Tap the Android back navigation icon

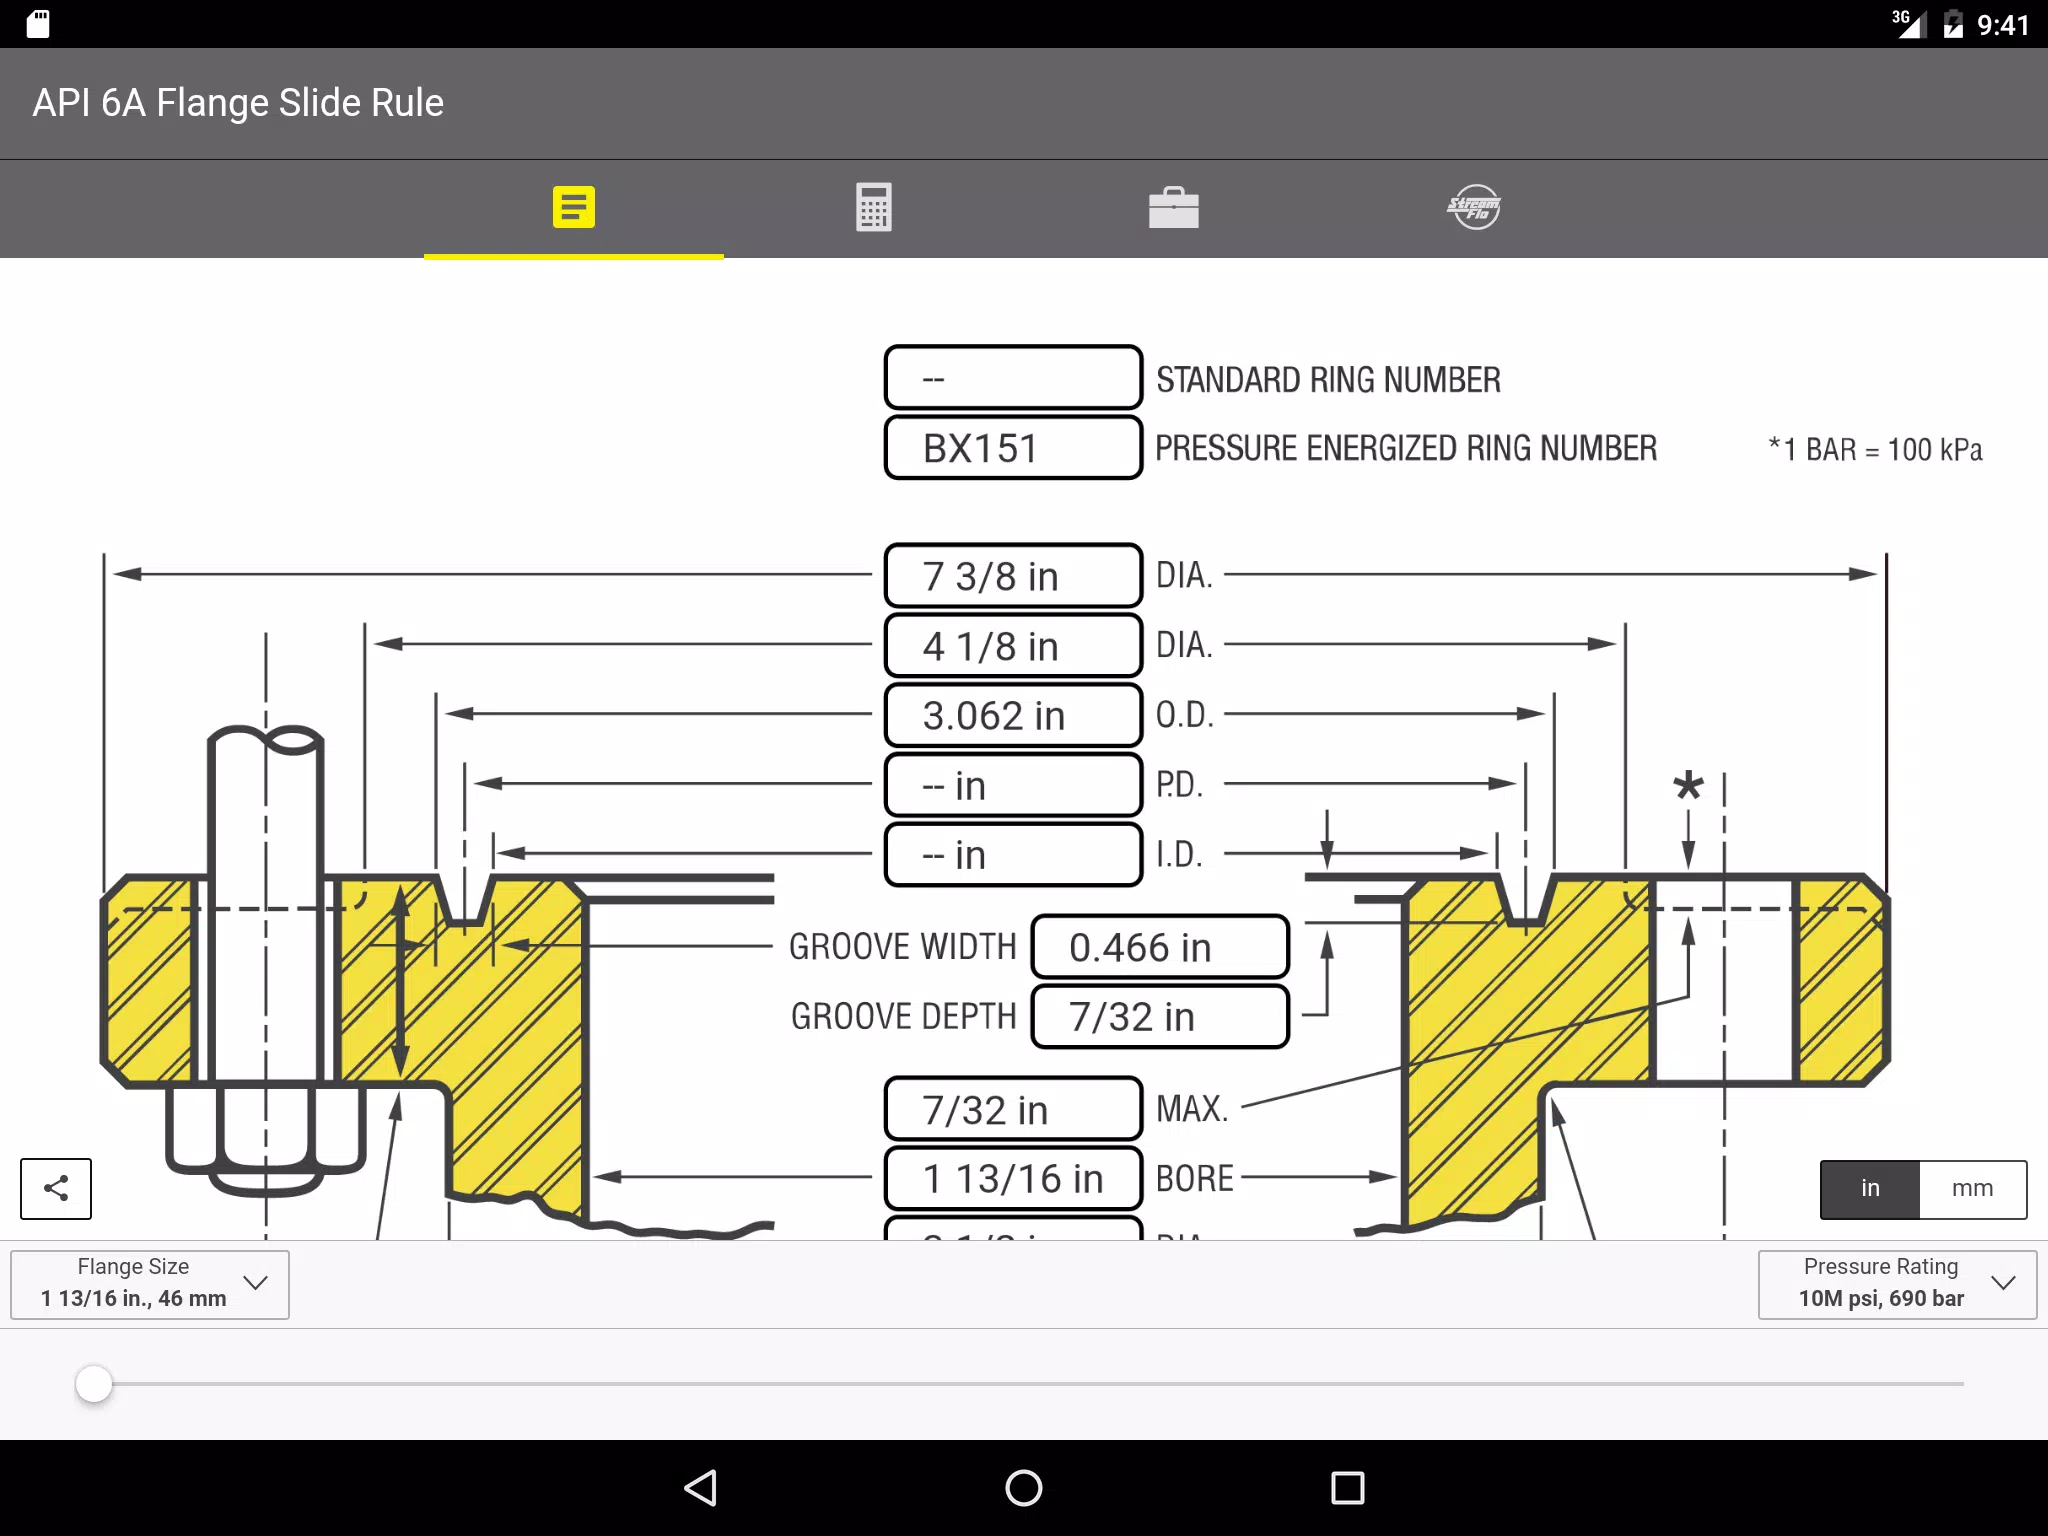click(701, 1488)
